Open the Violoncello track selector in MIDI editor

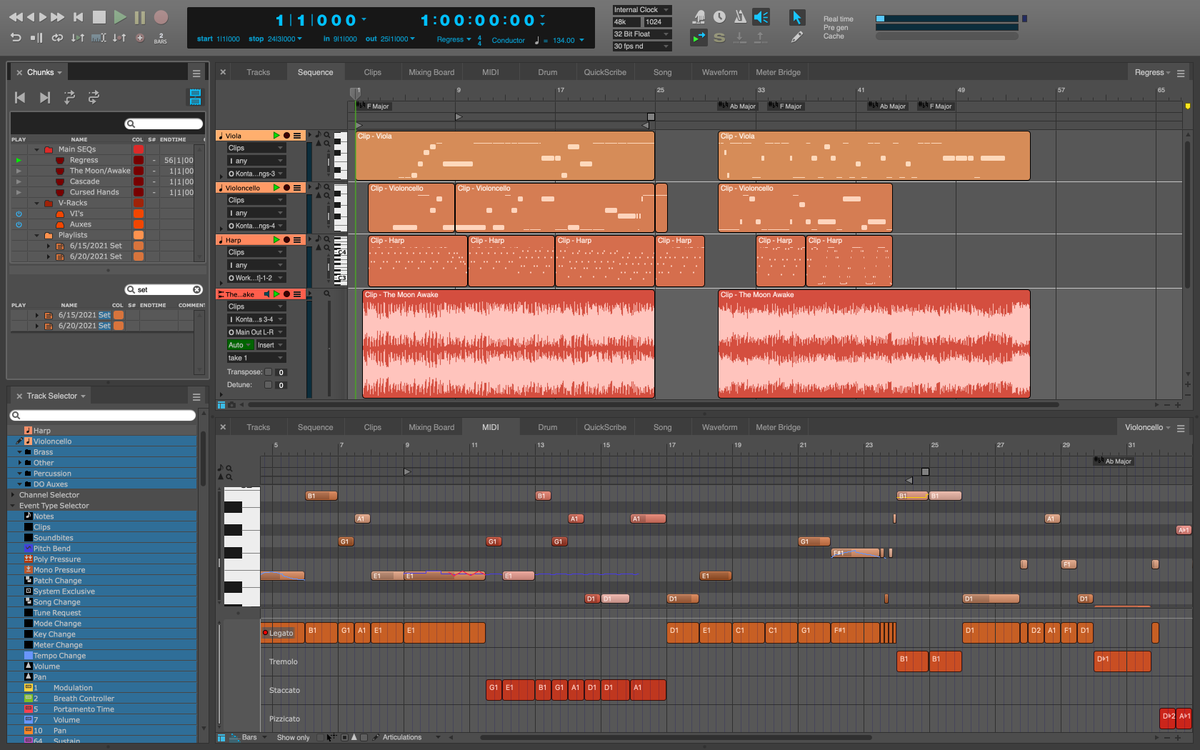(1148, 427)
